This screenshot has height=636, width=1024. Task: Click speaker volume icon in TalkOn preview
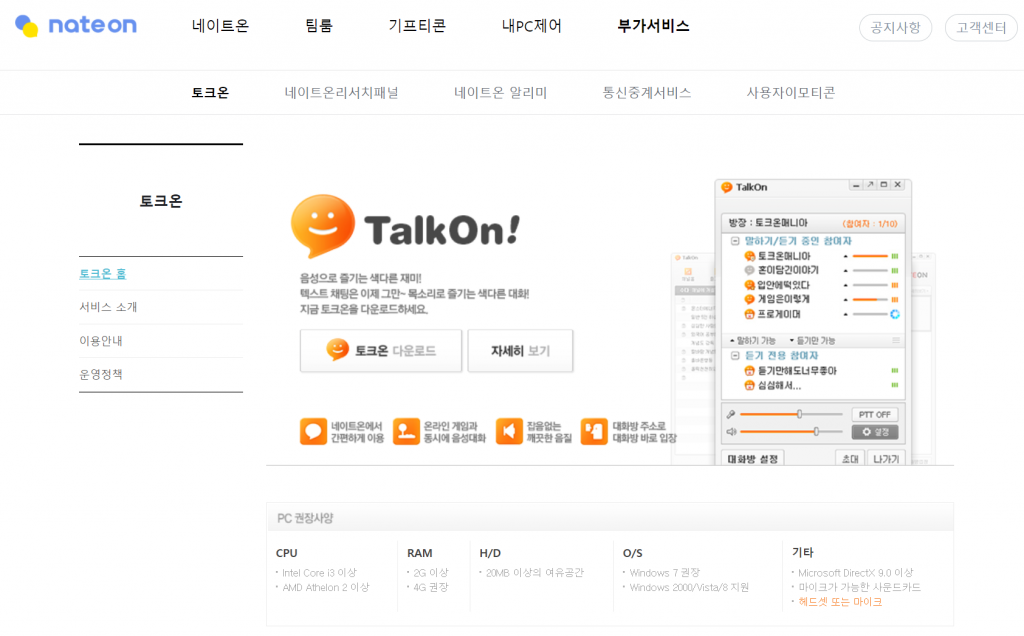point(731,432)
